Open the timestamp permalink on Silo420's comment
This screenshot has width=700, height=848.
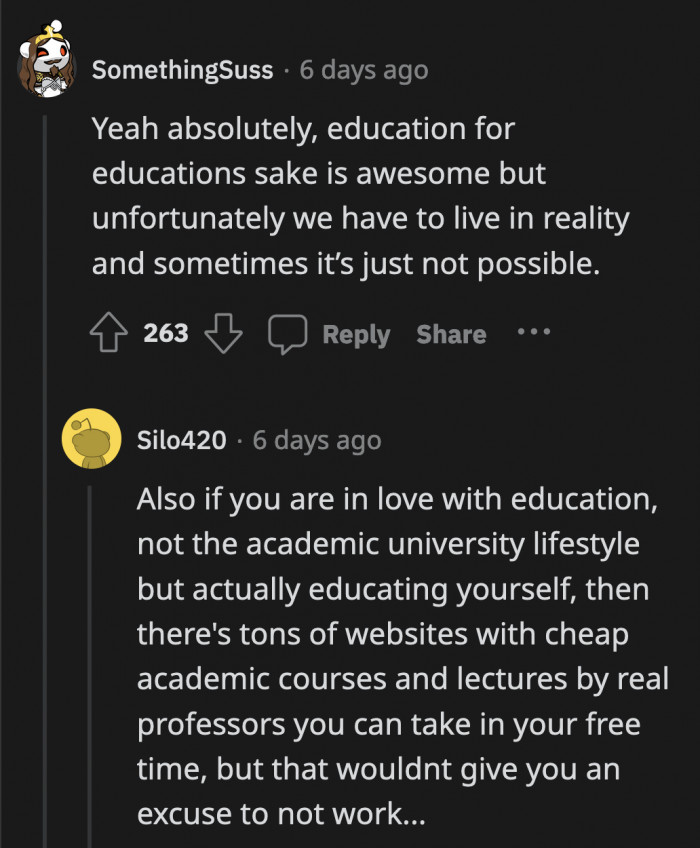coord(317,441)
